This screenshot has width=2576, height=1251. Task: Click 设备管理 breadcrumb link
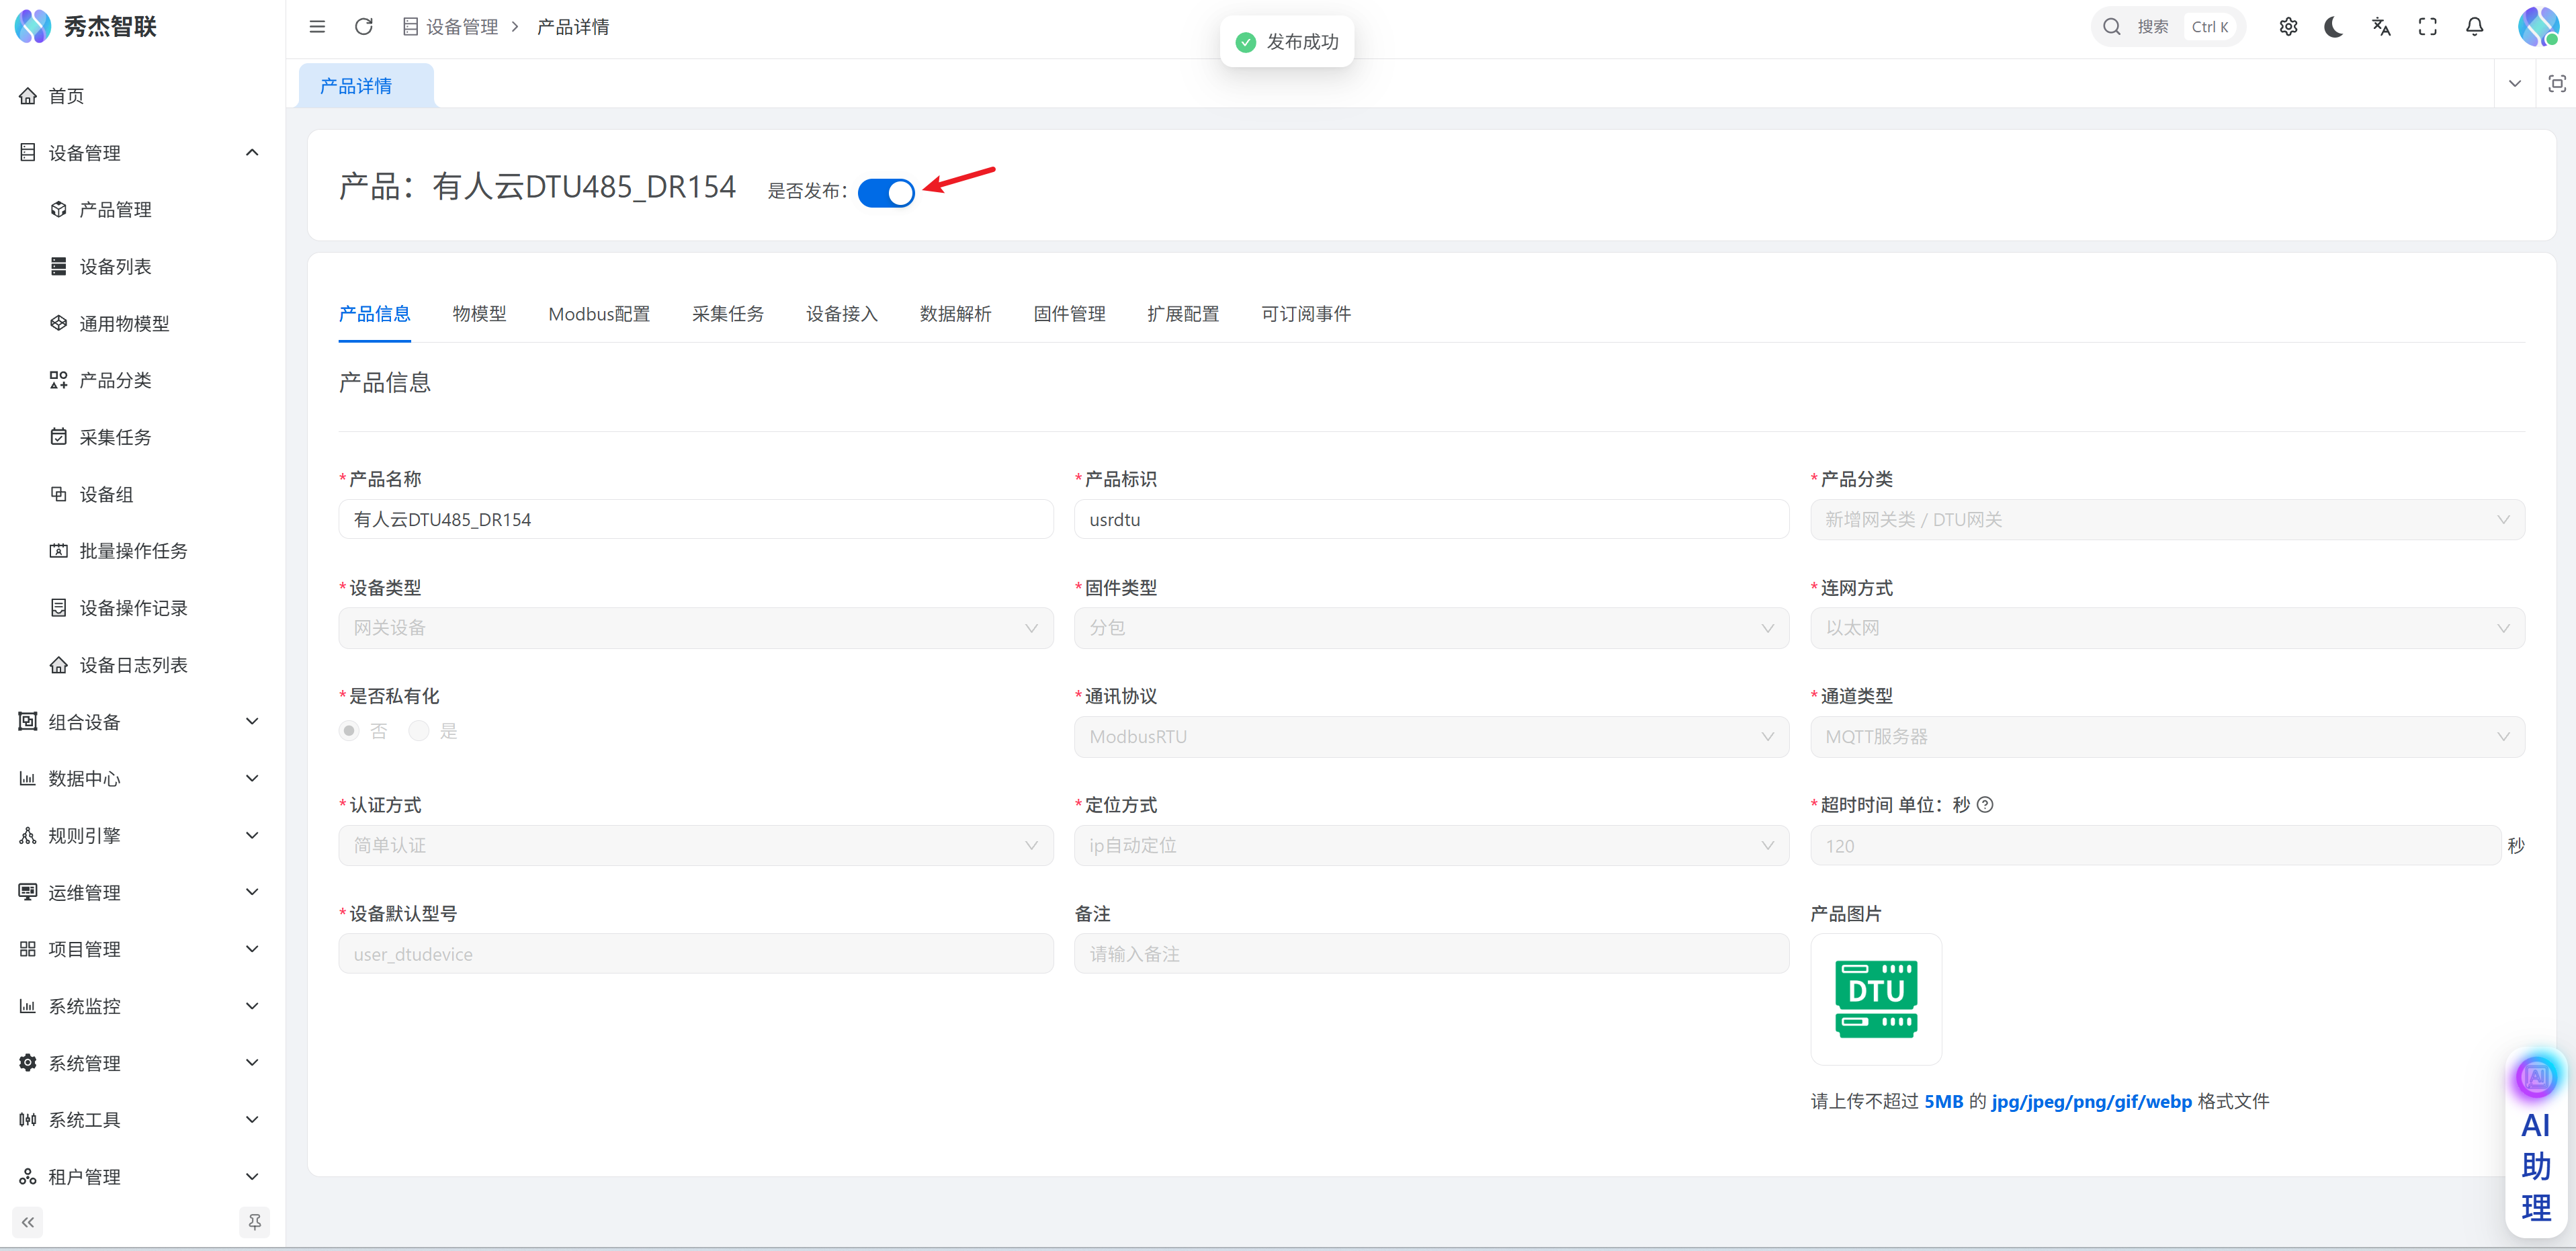pos(461,27)
